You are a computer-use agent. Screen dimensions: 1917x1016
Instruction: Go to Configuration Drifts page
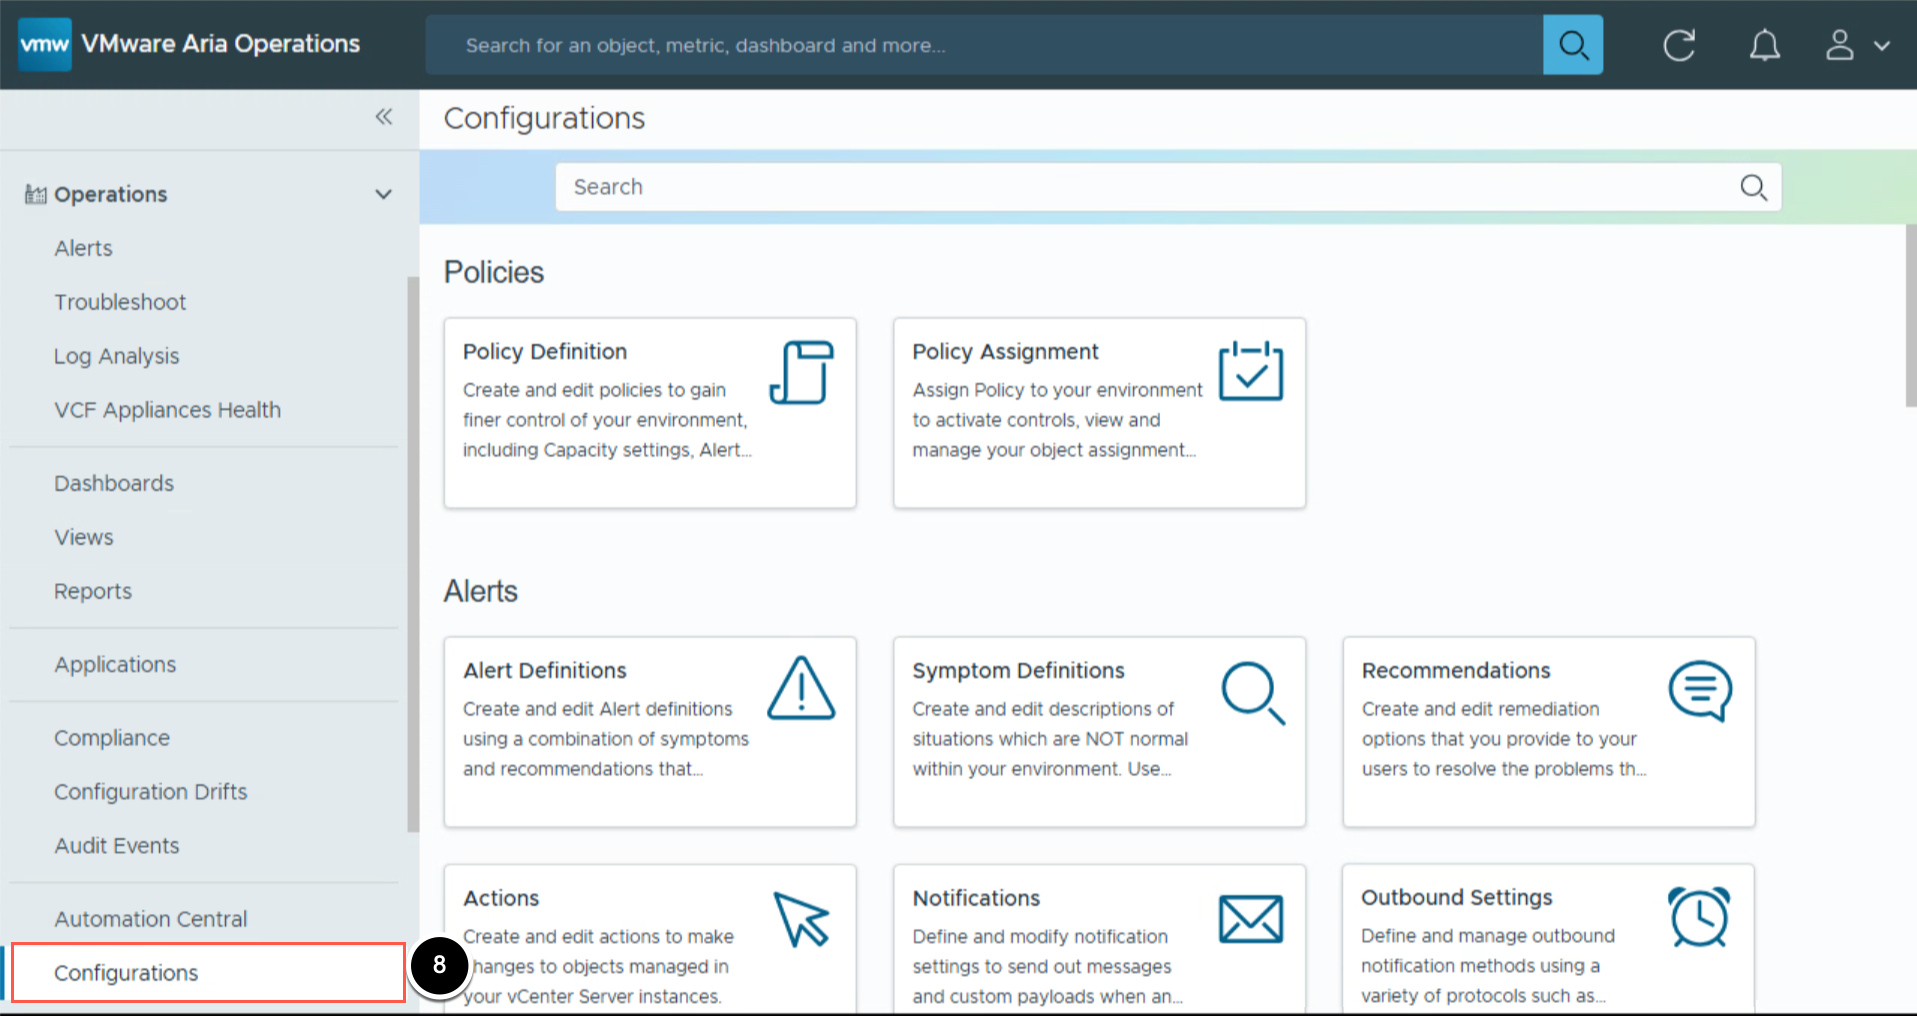click(x=151, y=791)
